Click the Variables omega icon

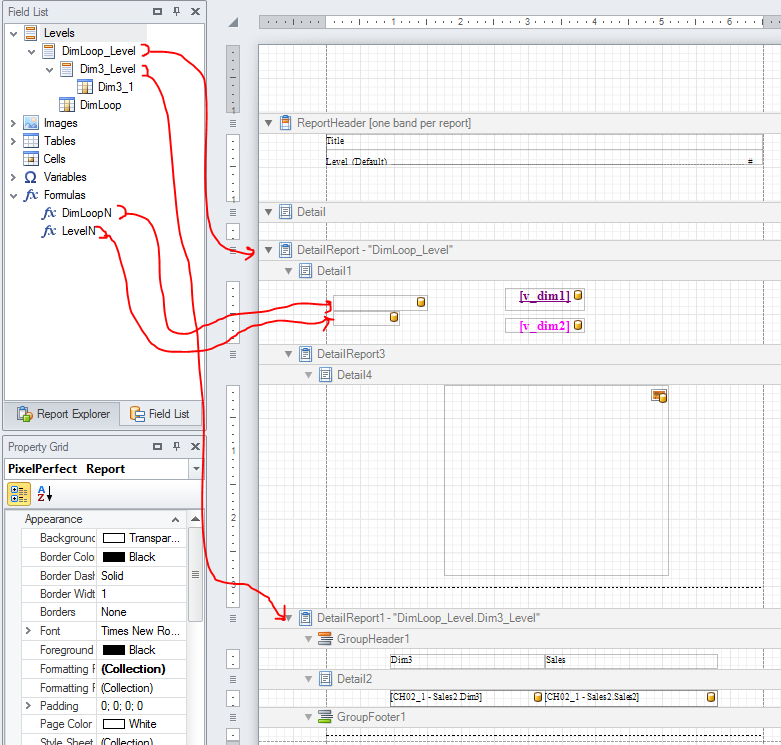(x=31, y=177)
